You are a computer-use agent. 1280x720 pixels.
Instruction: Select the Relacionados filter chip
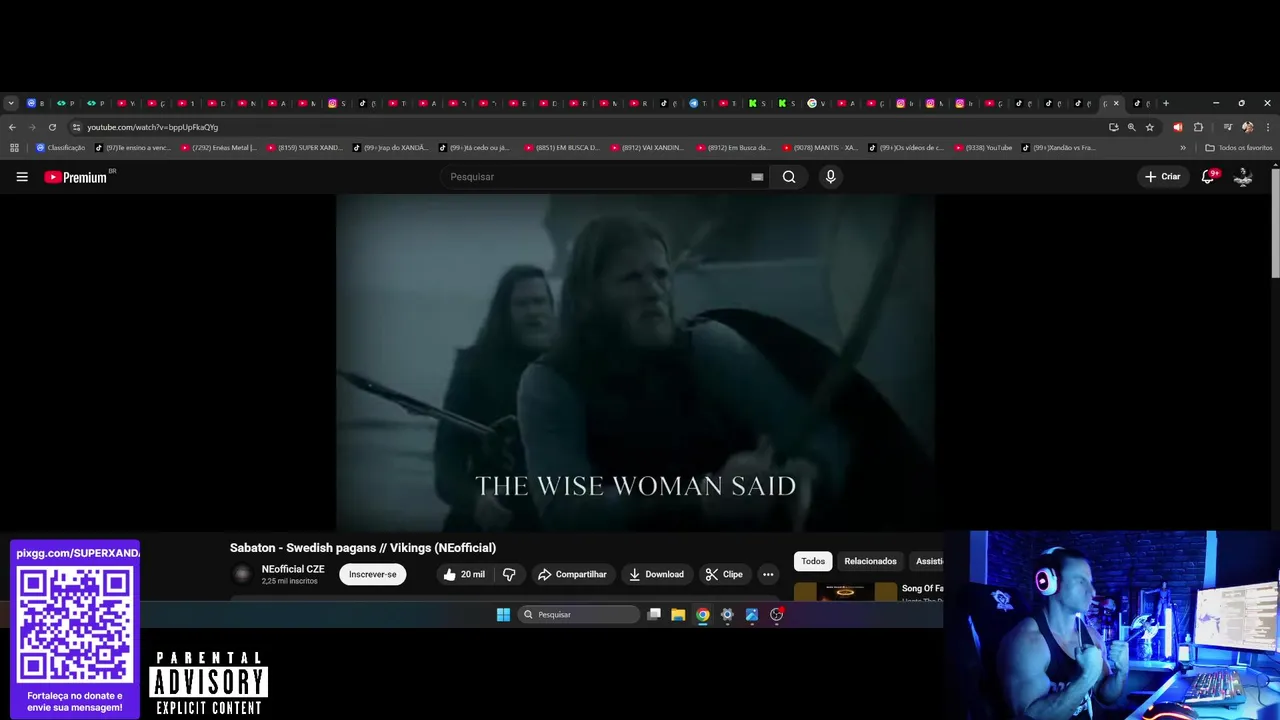pyautogui.click(x=870, y=561)
